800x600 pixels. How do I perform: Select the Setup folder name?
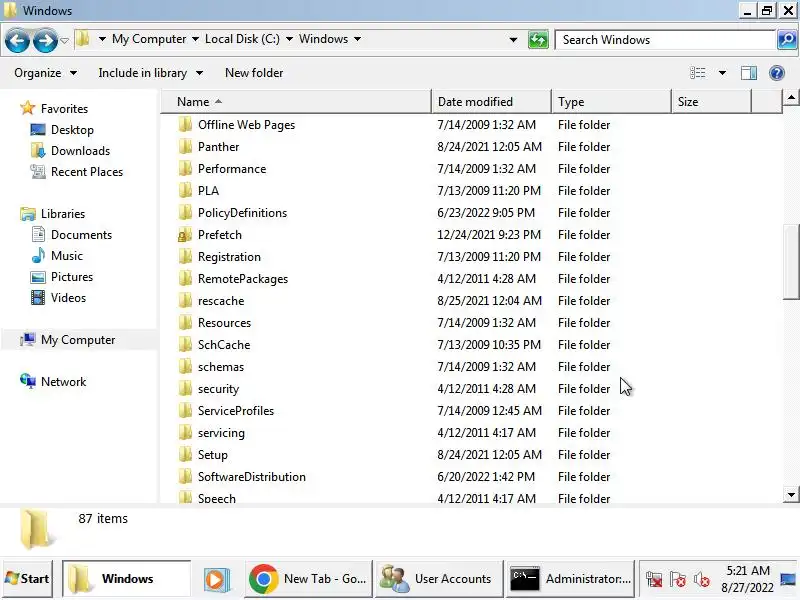point(213,455)
